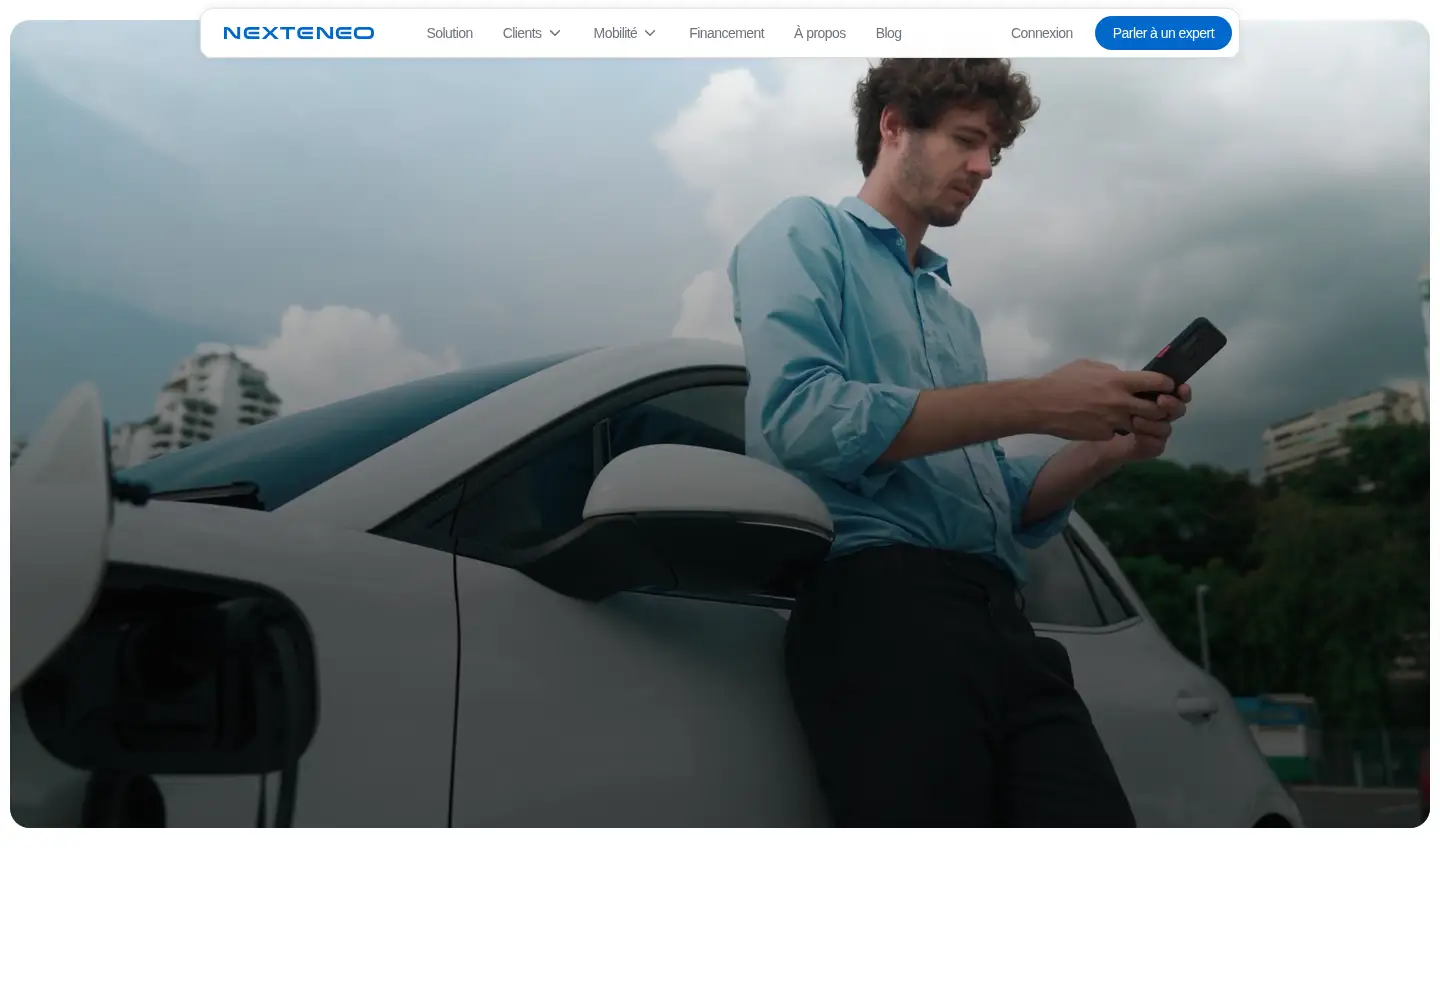
Task: Click the Parler à un expert button
Action: [1163, 33]
